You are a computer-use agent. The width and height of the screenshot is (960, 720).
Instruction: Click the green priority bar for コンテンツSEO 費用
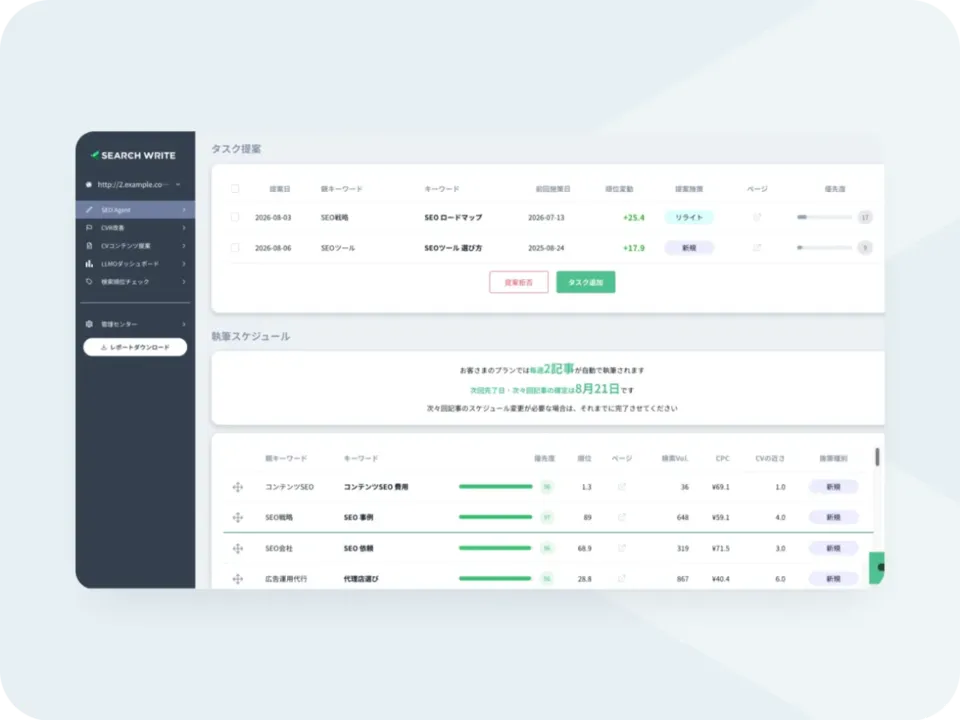click(495, 487)
